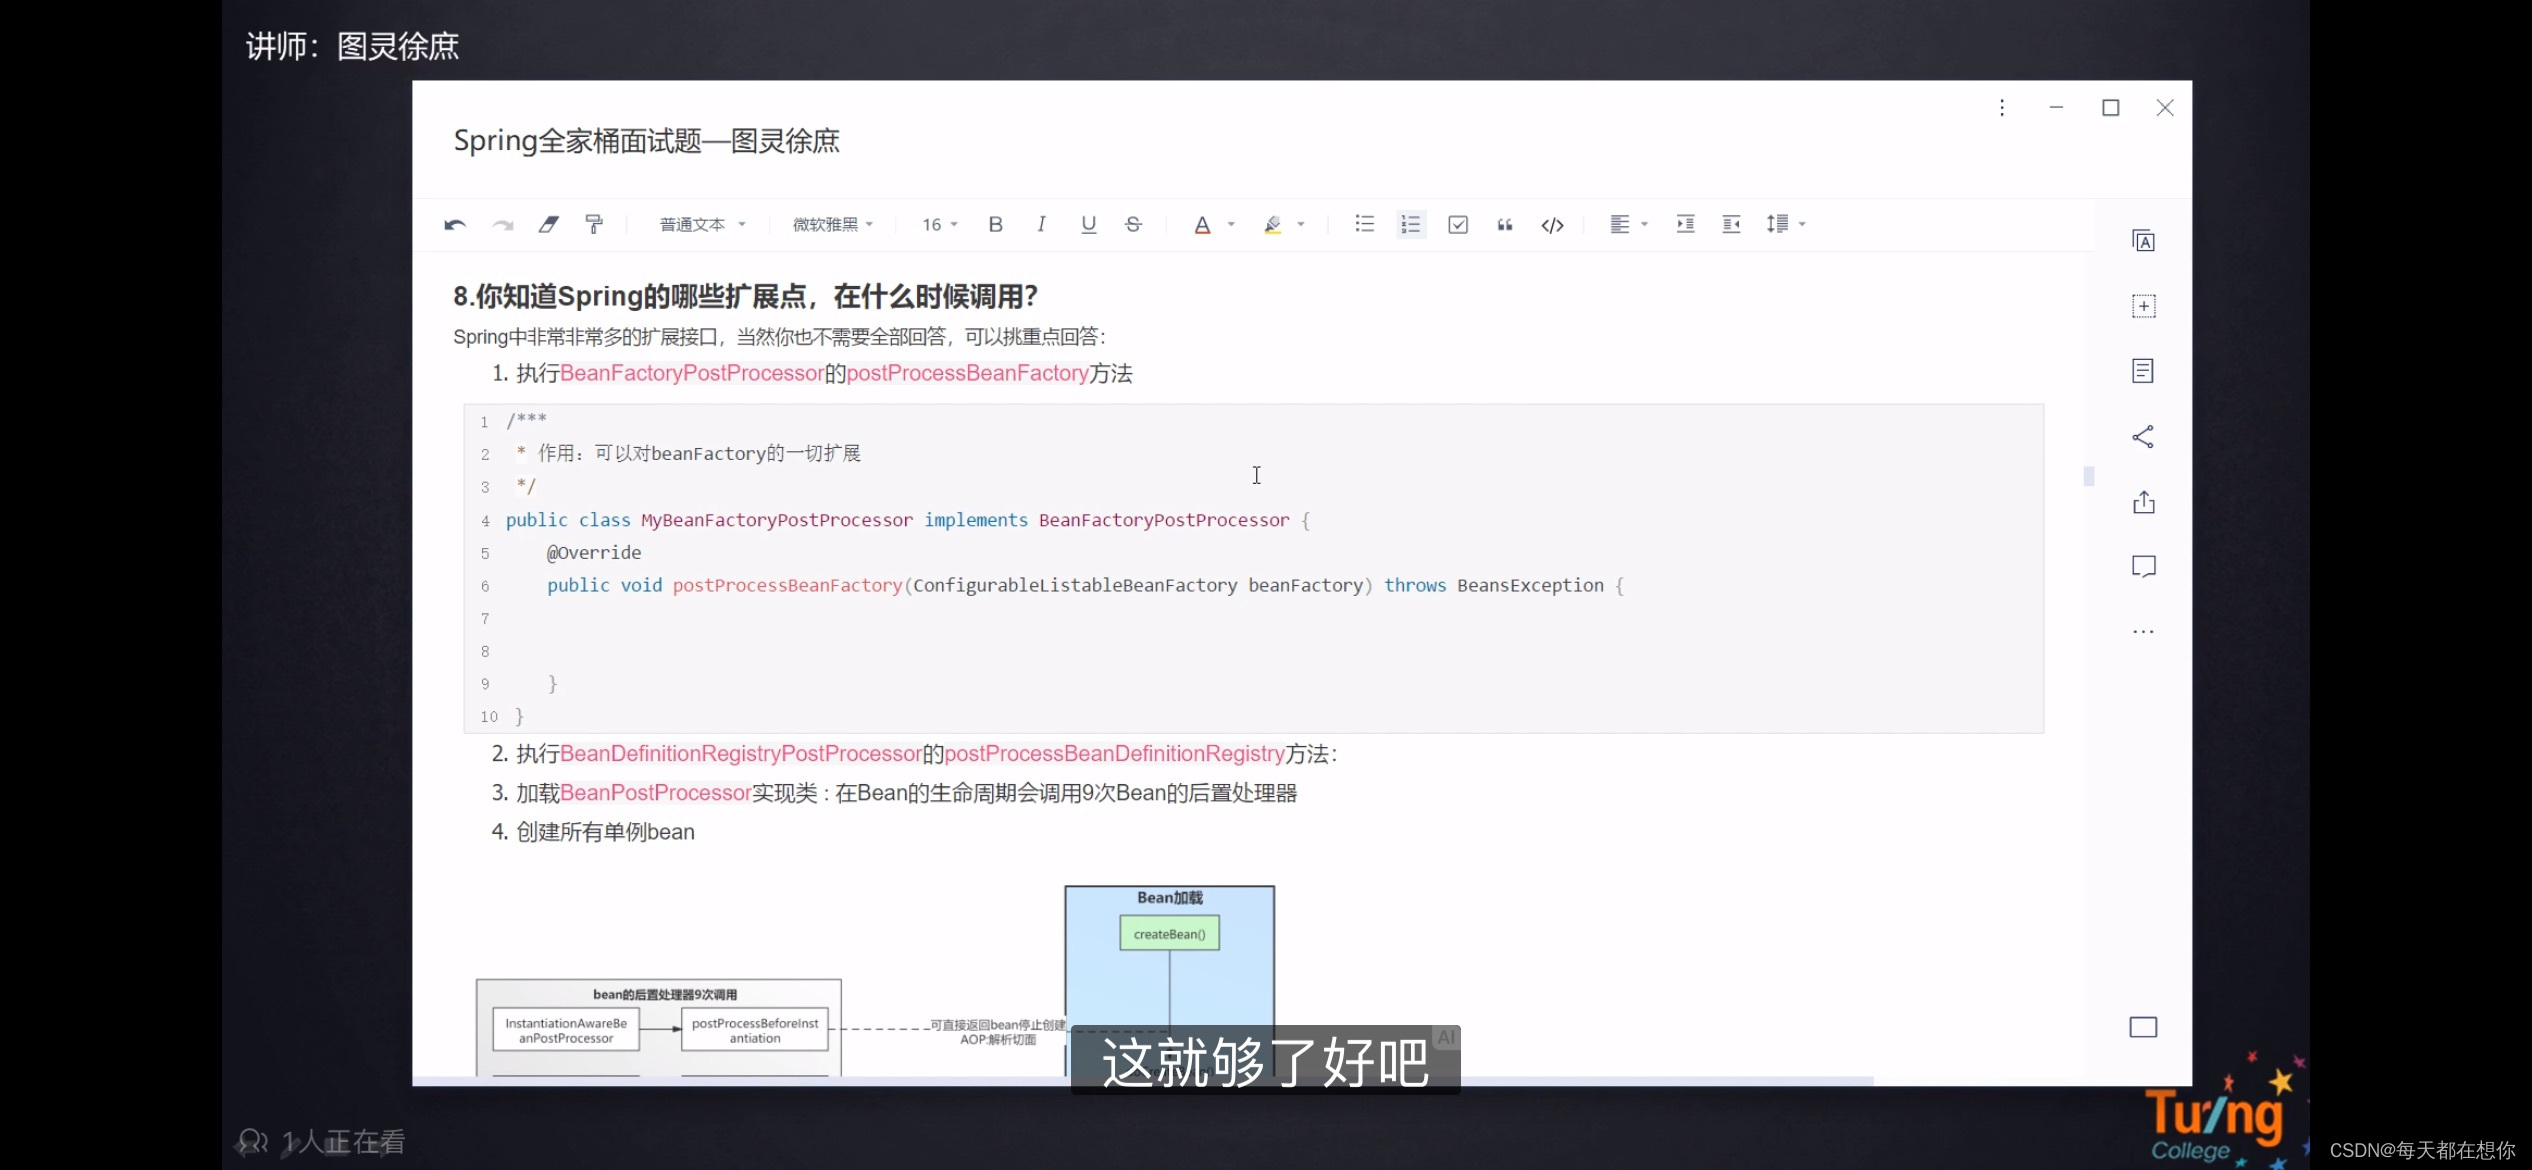Click the throws BeansException code line
The image size is (2532, 1170).
coord(1085,586)
